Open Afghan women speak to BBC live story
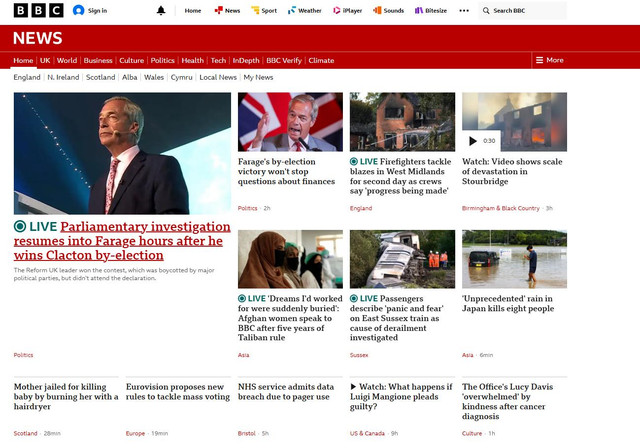The image size is (640, 448). click(290, 318)
